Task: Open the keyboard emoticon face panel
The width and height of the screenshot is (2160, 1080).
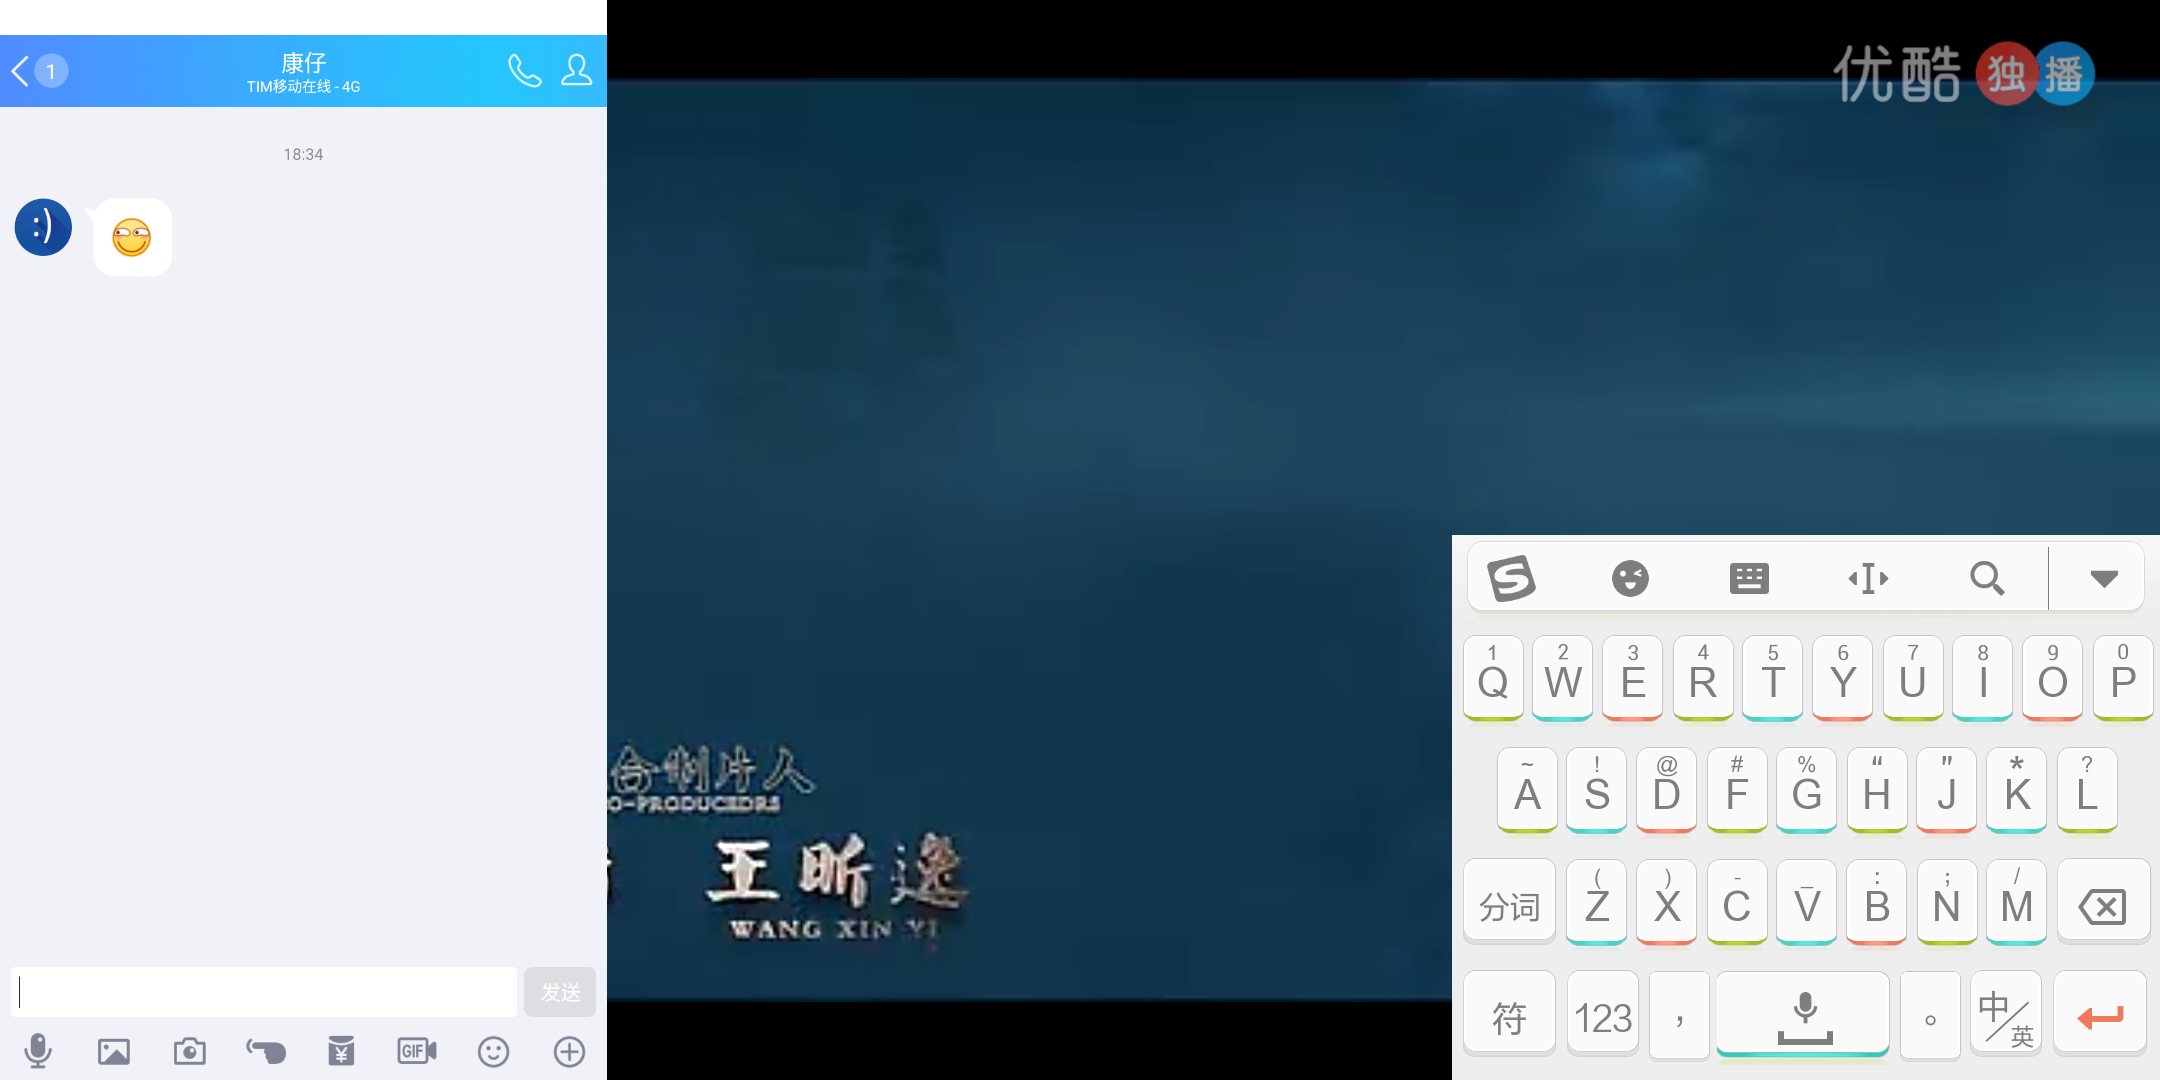Action: pos(1630,578)
